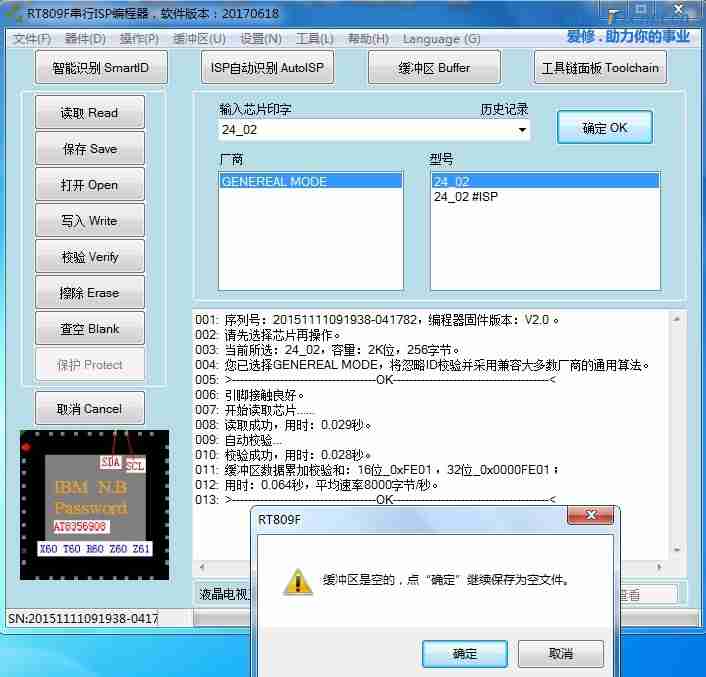Open the 工具链面板 Toolchain panel
This screenshot has width=706, height=677.
coord(600,68)
